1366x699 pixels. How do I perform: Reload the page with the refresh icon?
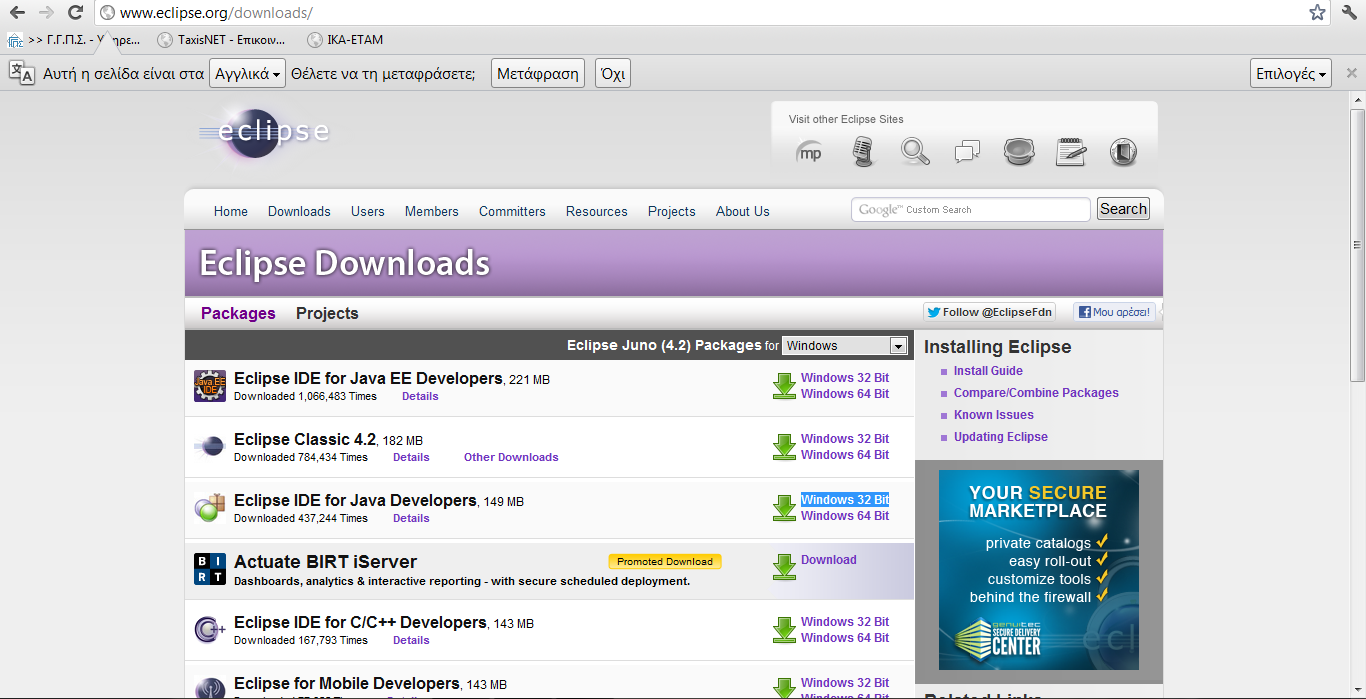tap(75, 12)
